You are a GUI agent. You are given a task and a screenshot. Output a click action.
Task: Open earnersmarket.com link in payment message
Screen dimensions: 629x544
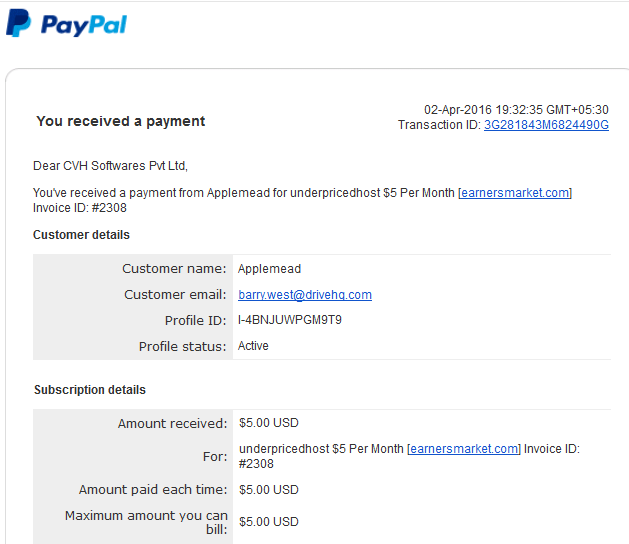point(515,193)
